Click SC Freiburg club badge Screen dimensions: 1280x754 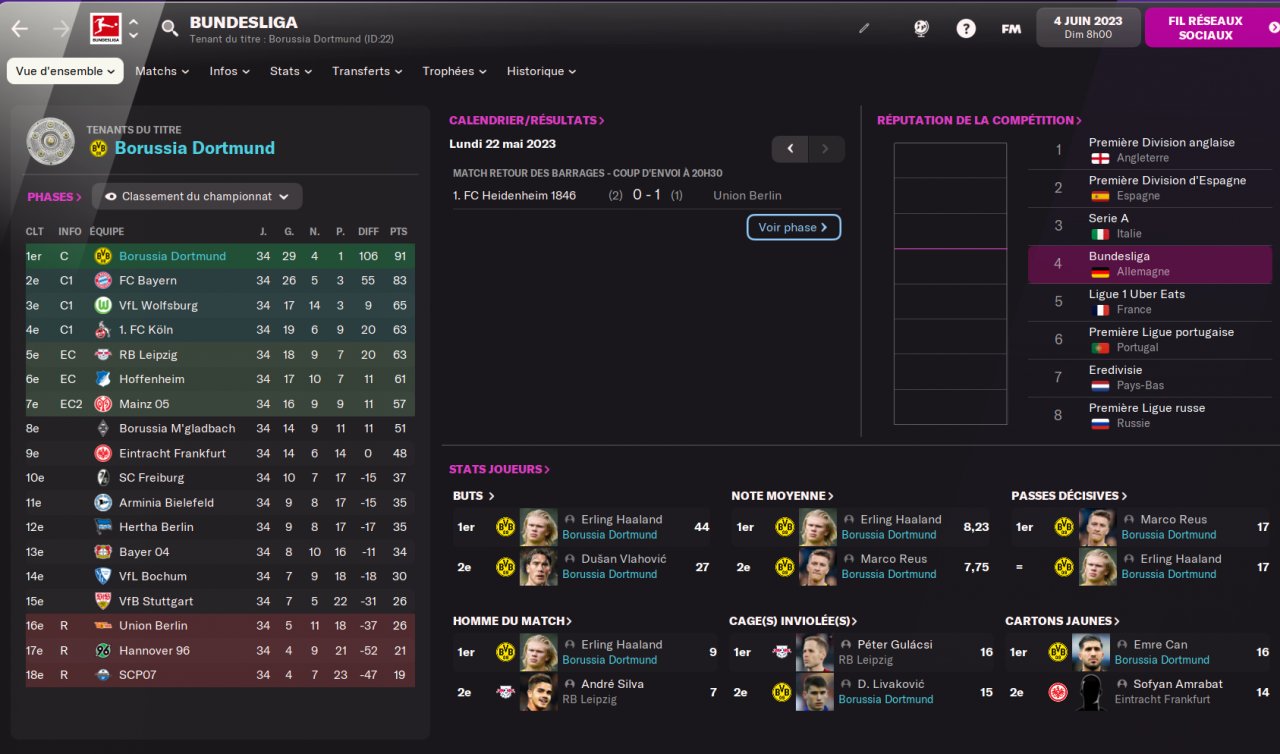pos(102,478)
